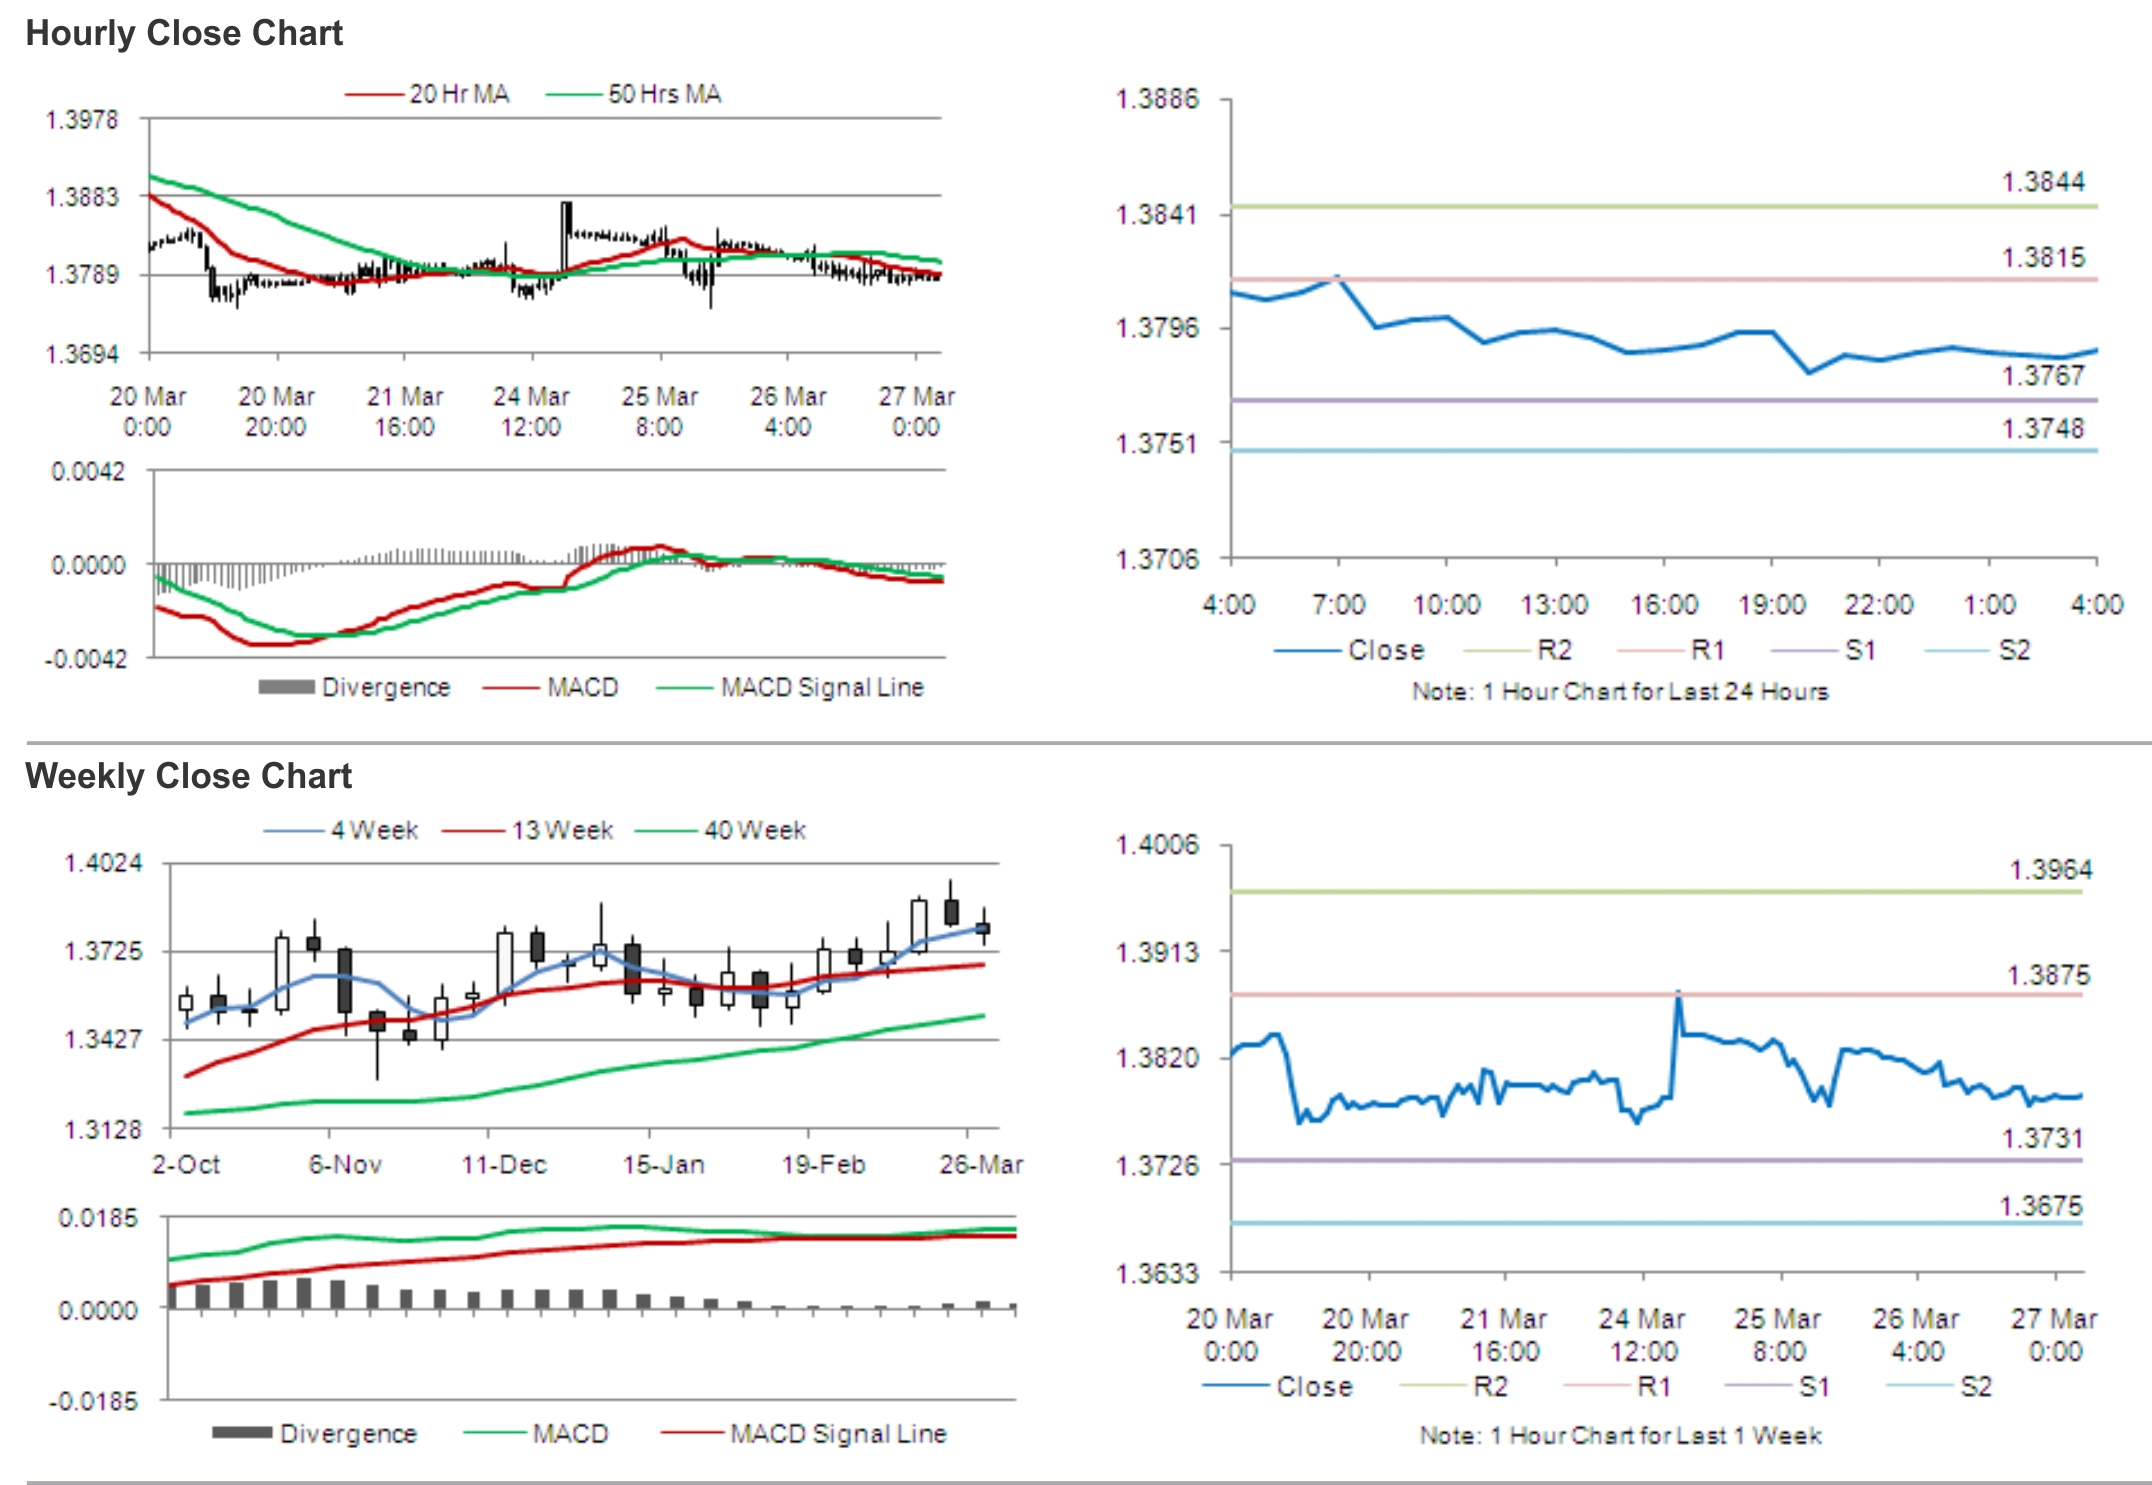This screenshot has height=1485, width=2152.
Task: Click the 1.3883 axis value
Action: 82,197
